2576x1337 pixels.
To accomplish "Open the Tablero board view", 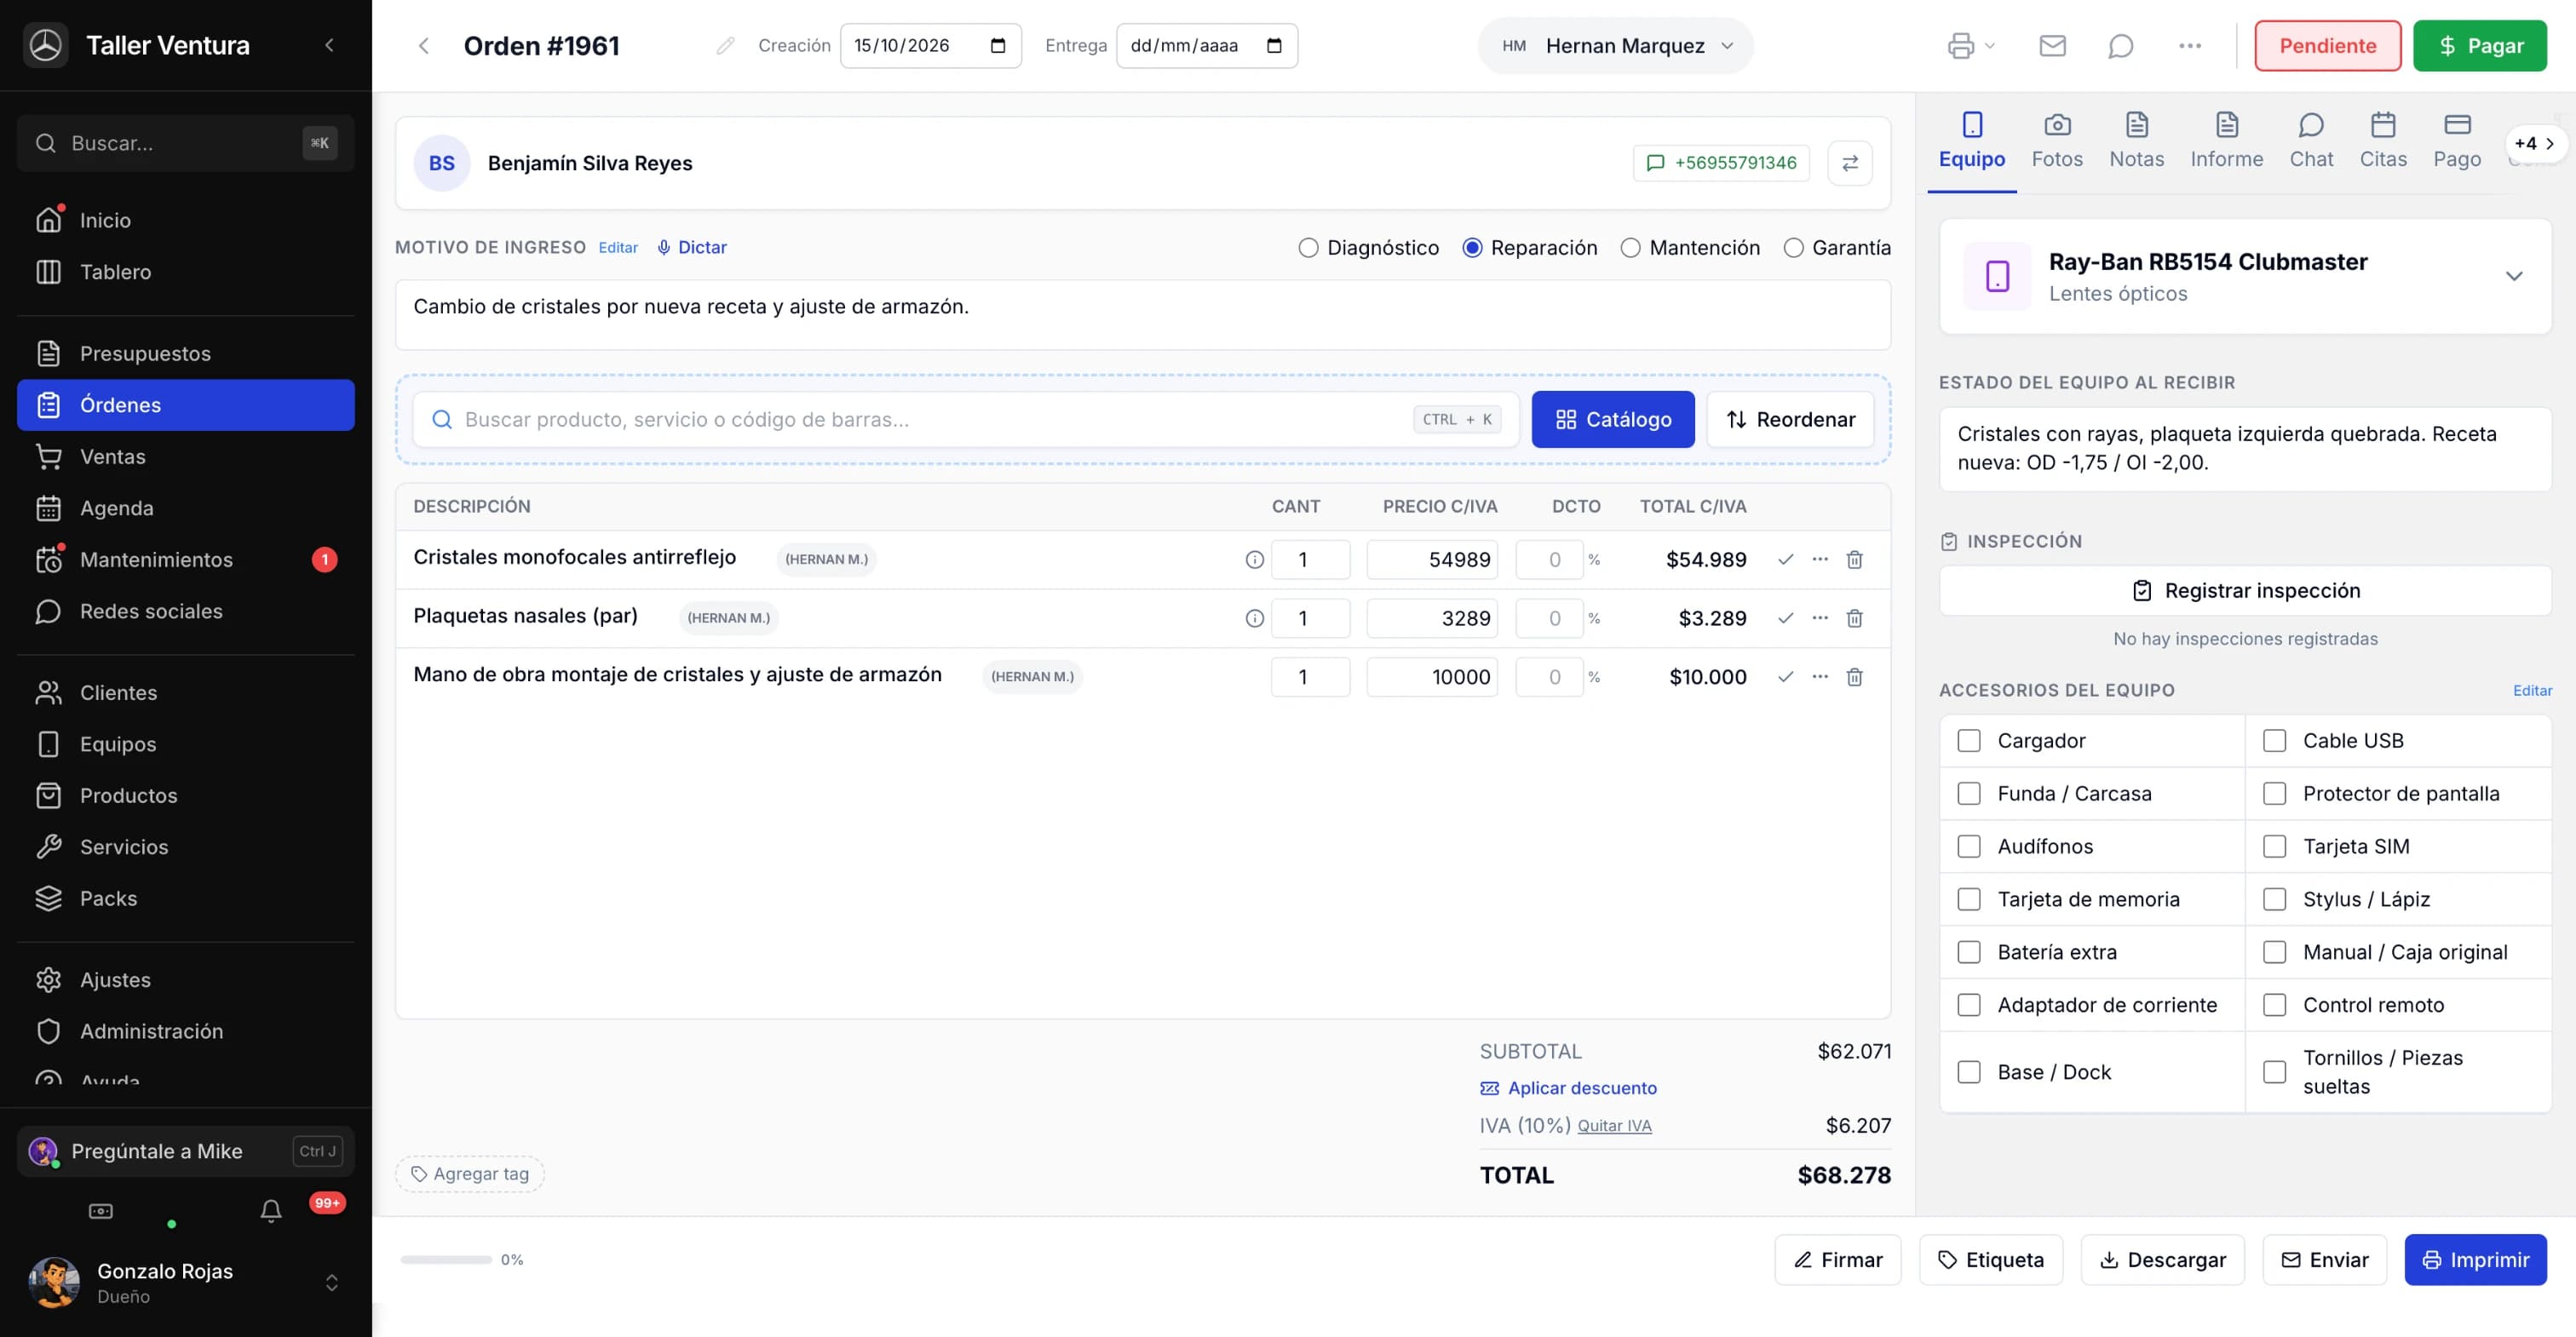I will (x=186, y=272).
